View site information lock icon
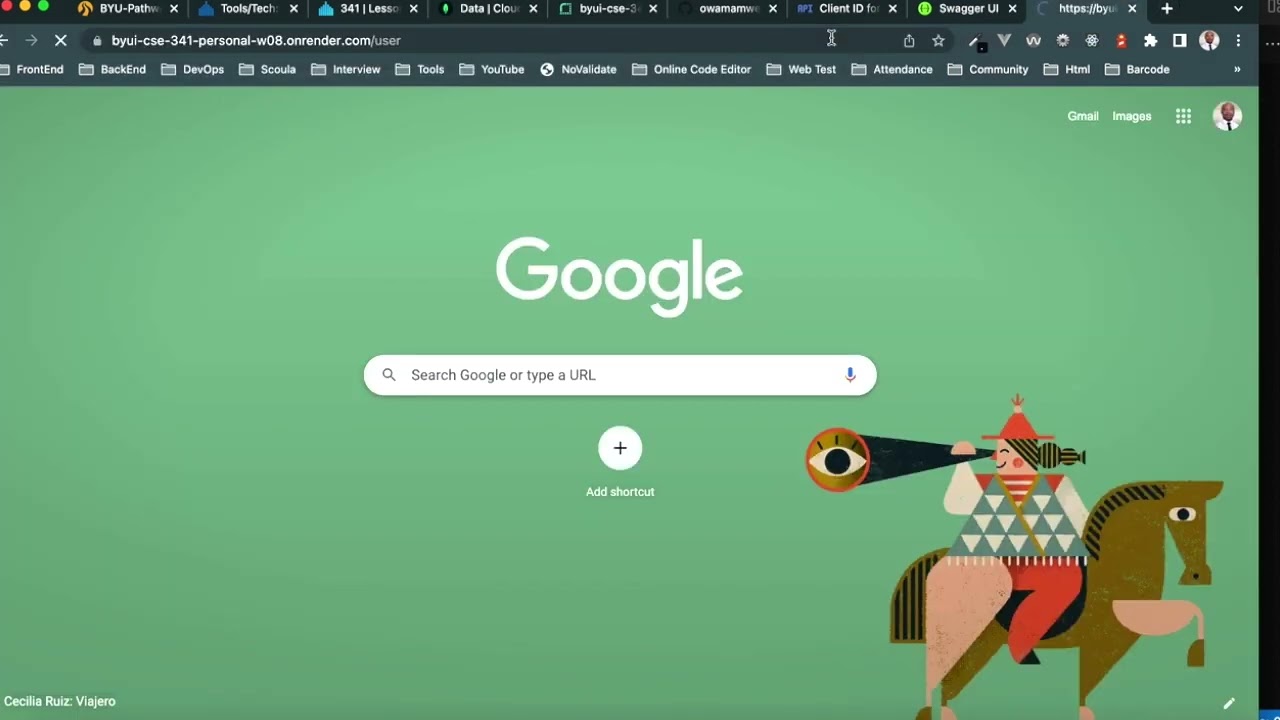 tap(97, 41)
